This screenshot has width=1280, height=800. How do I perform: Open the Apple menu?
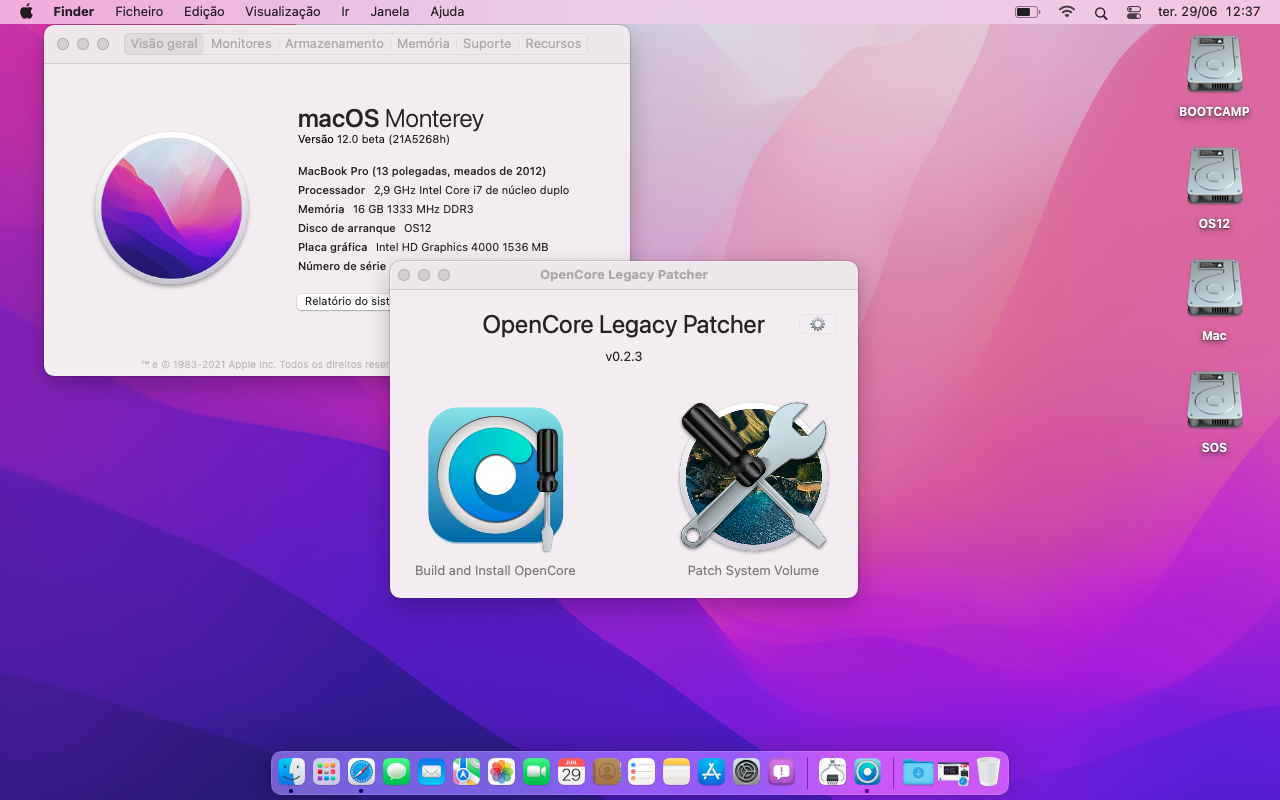coord(26,12)
